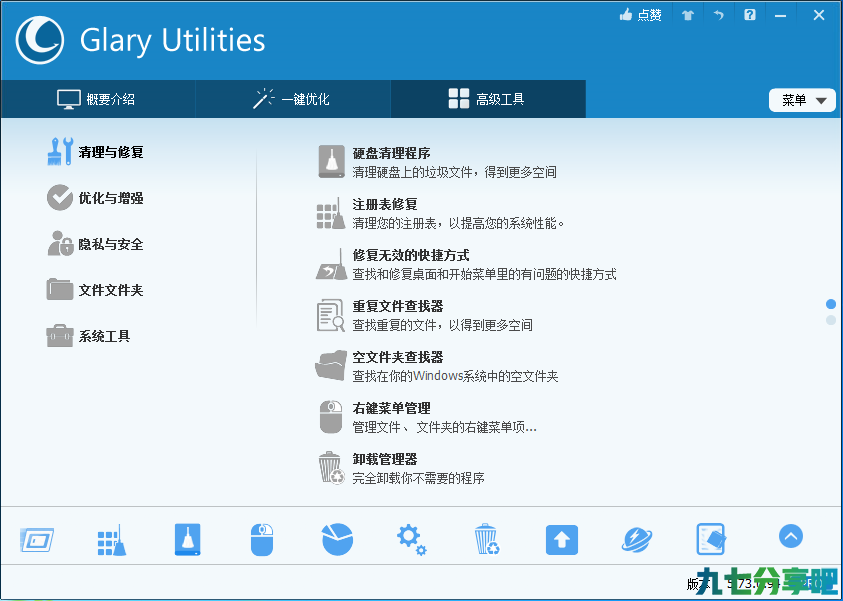
Task: Click the disk cleaner icon in bottom toolbar
Action: 188,539
